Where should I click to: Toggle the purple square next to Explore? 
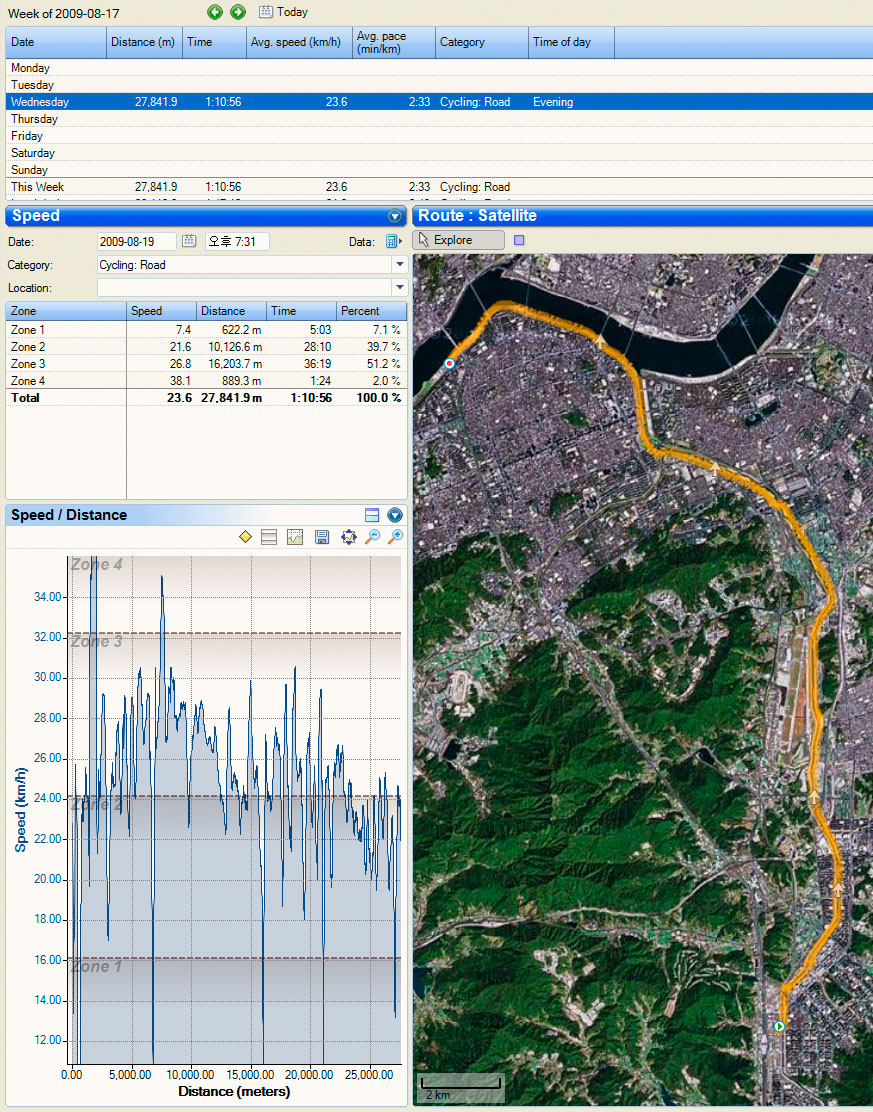point(518,240)
